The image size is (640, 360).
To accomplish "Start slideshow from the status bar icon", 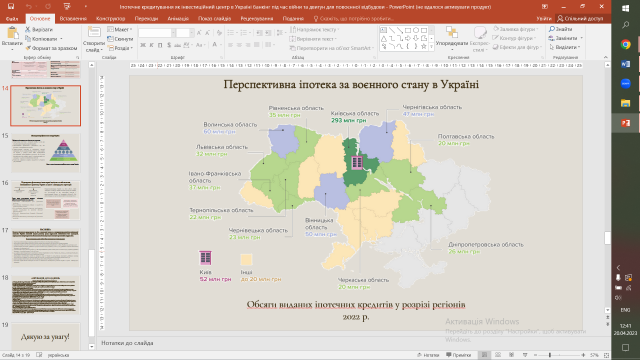I will click(x=525, y=355).
